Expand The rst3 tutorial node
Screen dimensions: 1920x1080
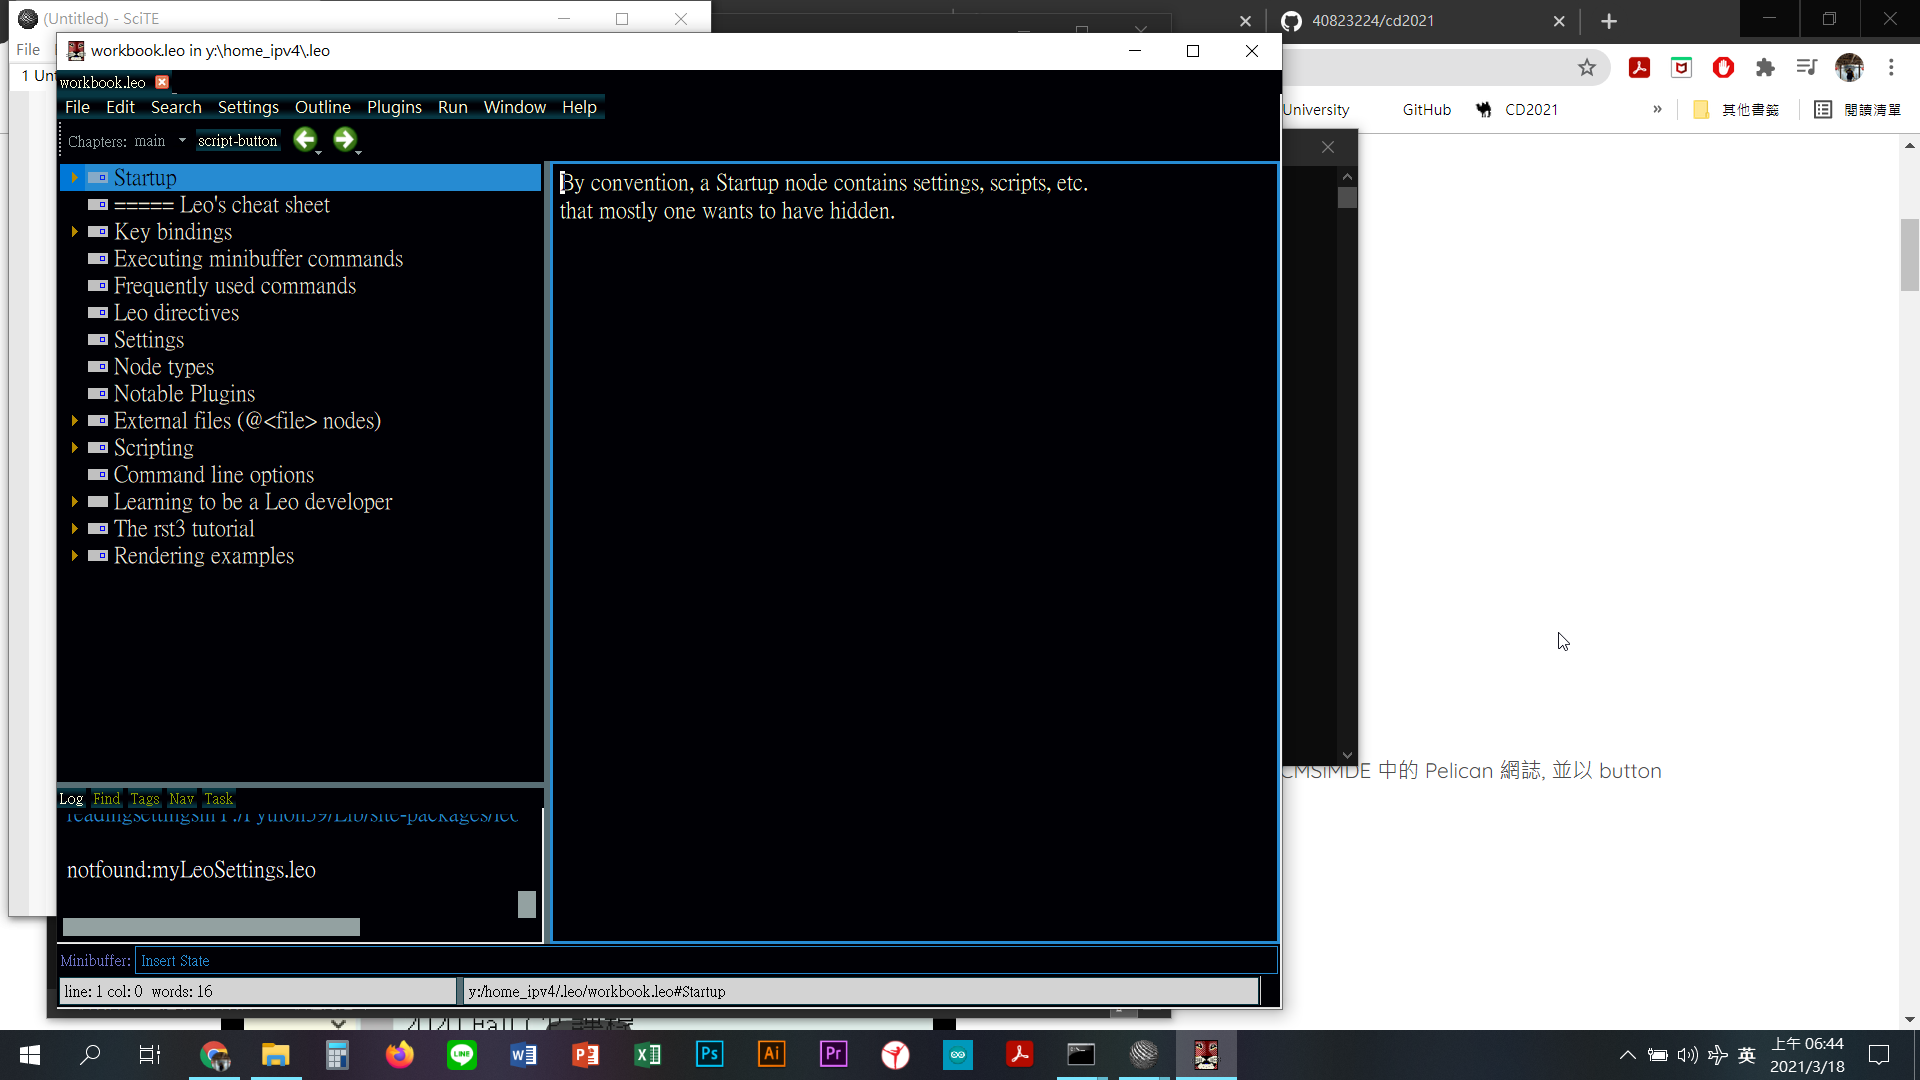74,529
